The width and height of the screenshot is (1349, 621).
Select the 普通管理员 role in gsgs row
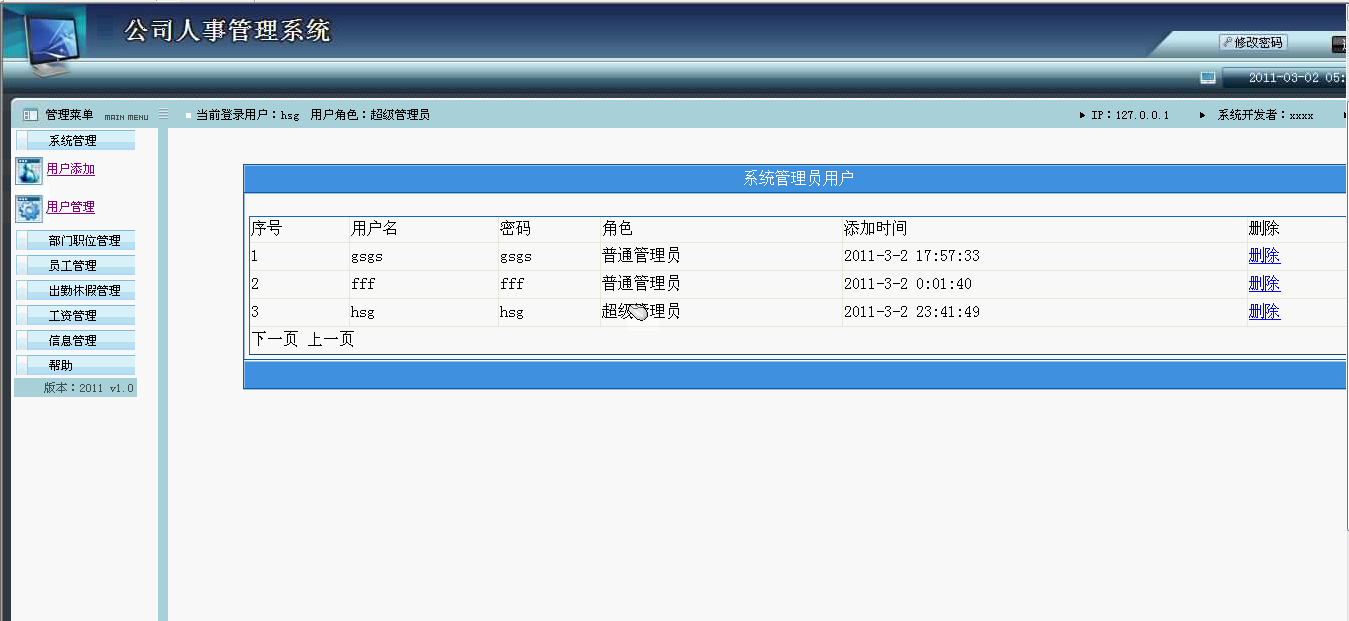coord(642,256)
